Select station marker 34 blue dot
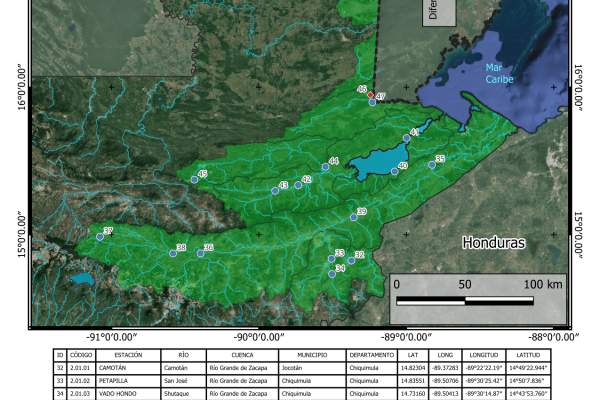 point(332,273)
